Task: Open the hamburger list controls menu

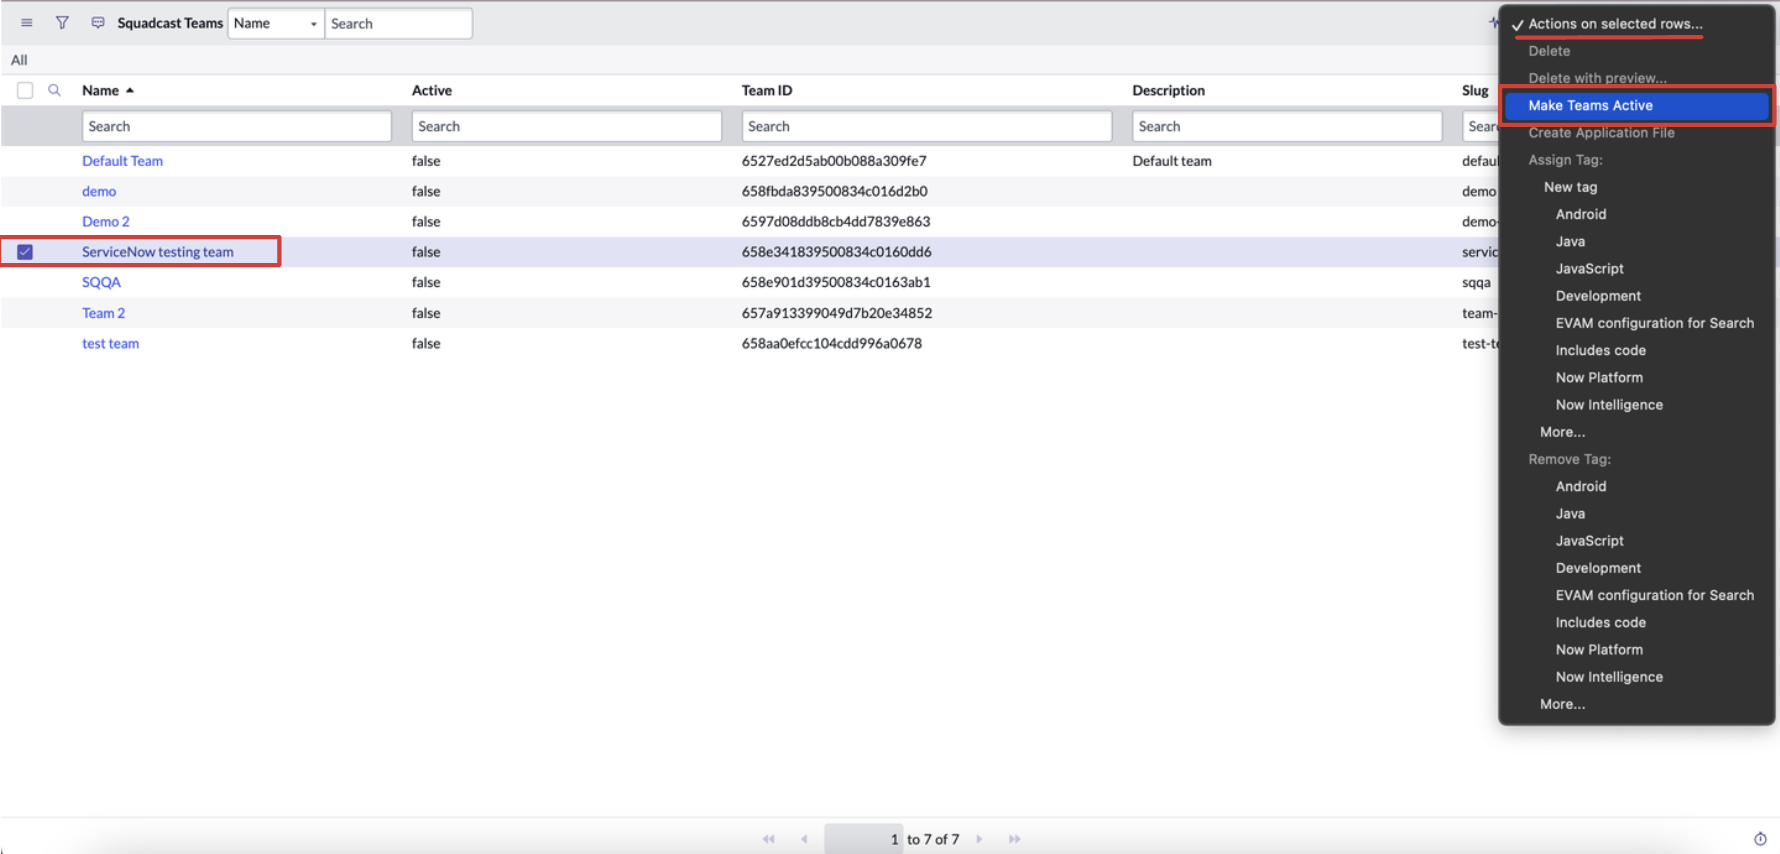Action: point(27,23)
